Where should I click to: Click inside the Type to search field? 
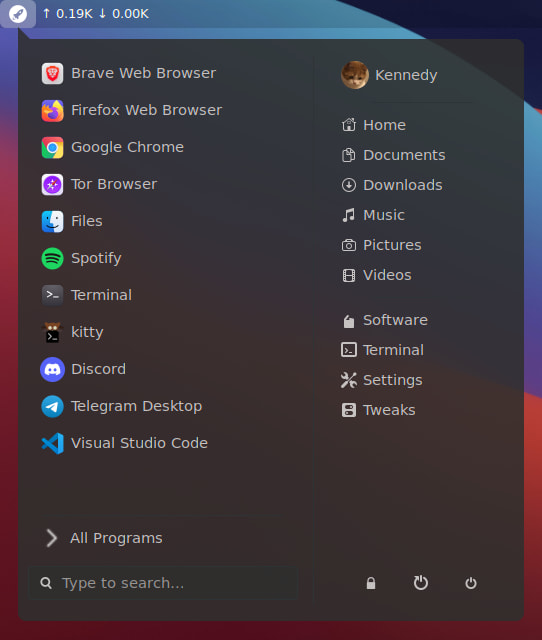[x=163, y=583]
